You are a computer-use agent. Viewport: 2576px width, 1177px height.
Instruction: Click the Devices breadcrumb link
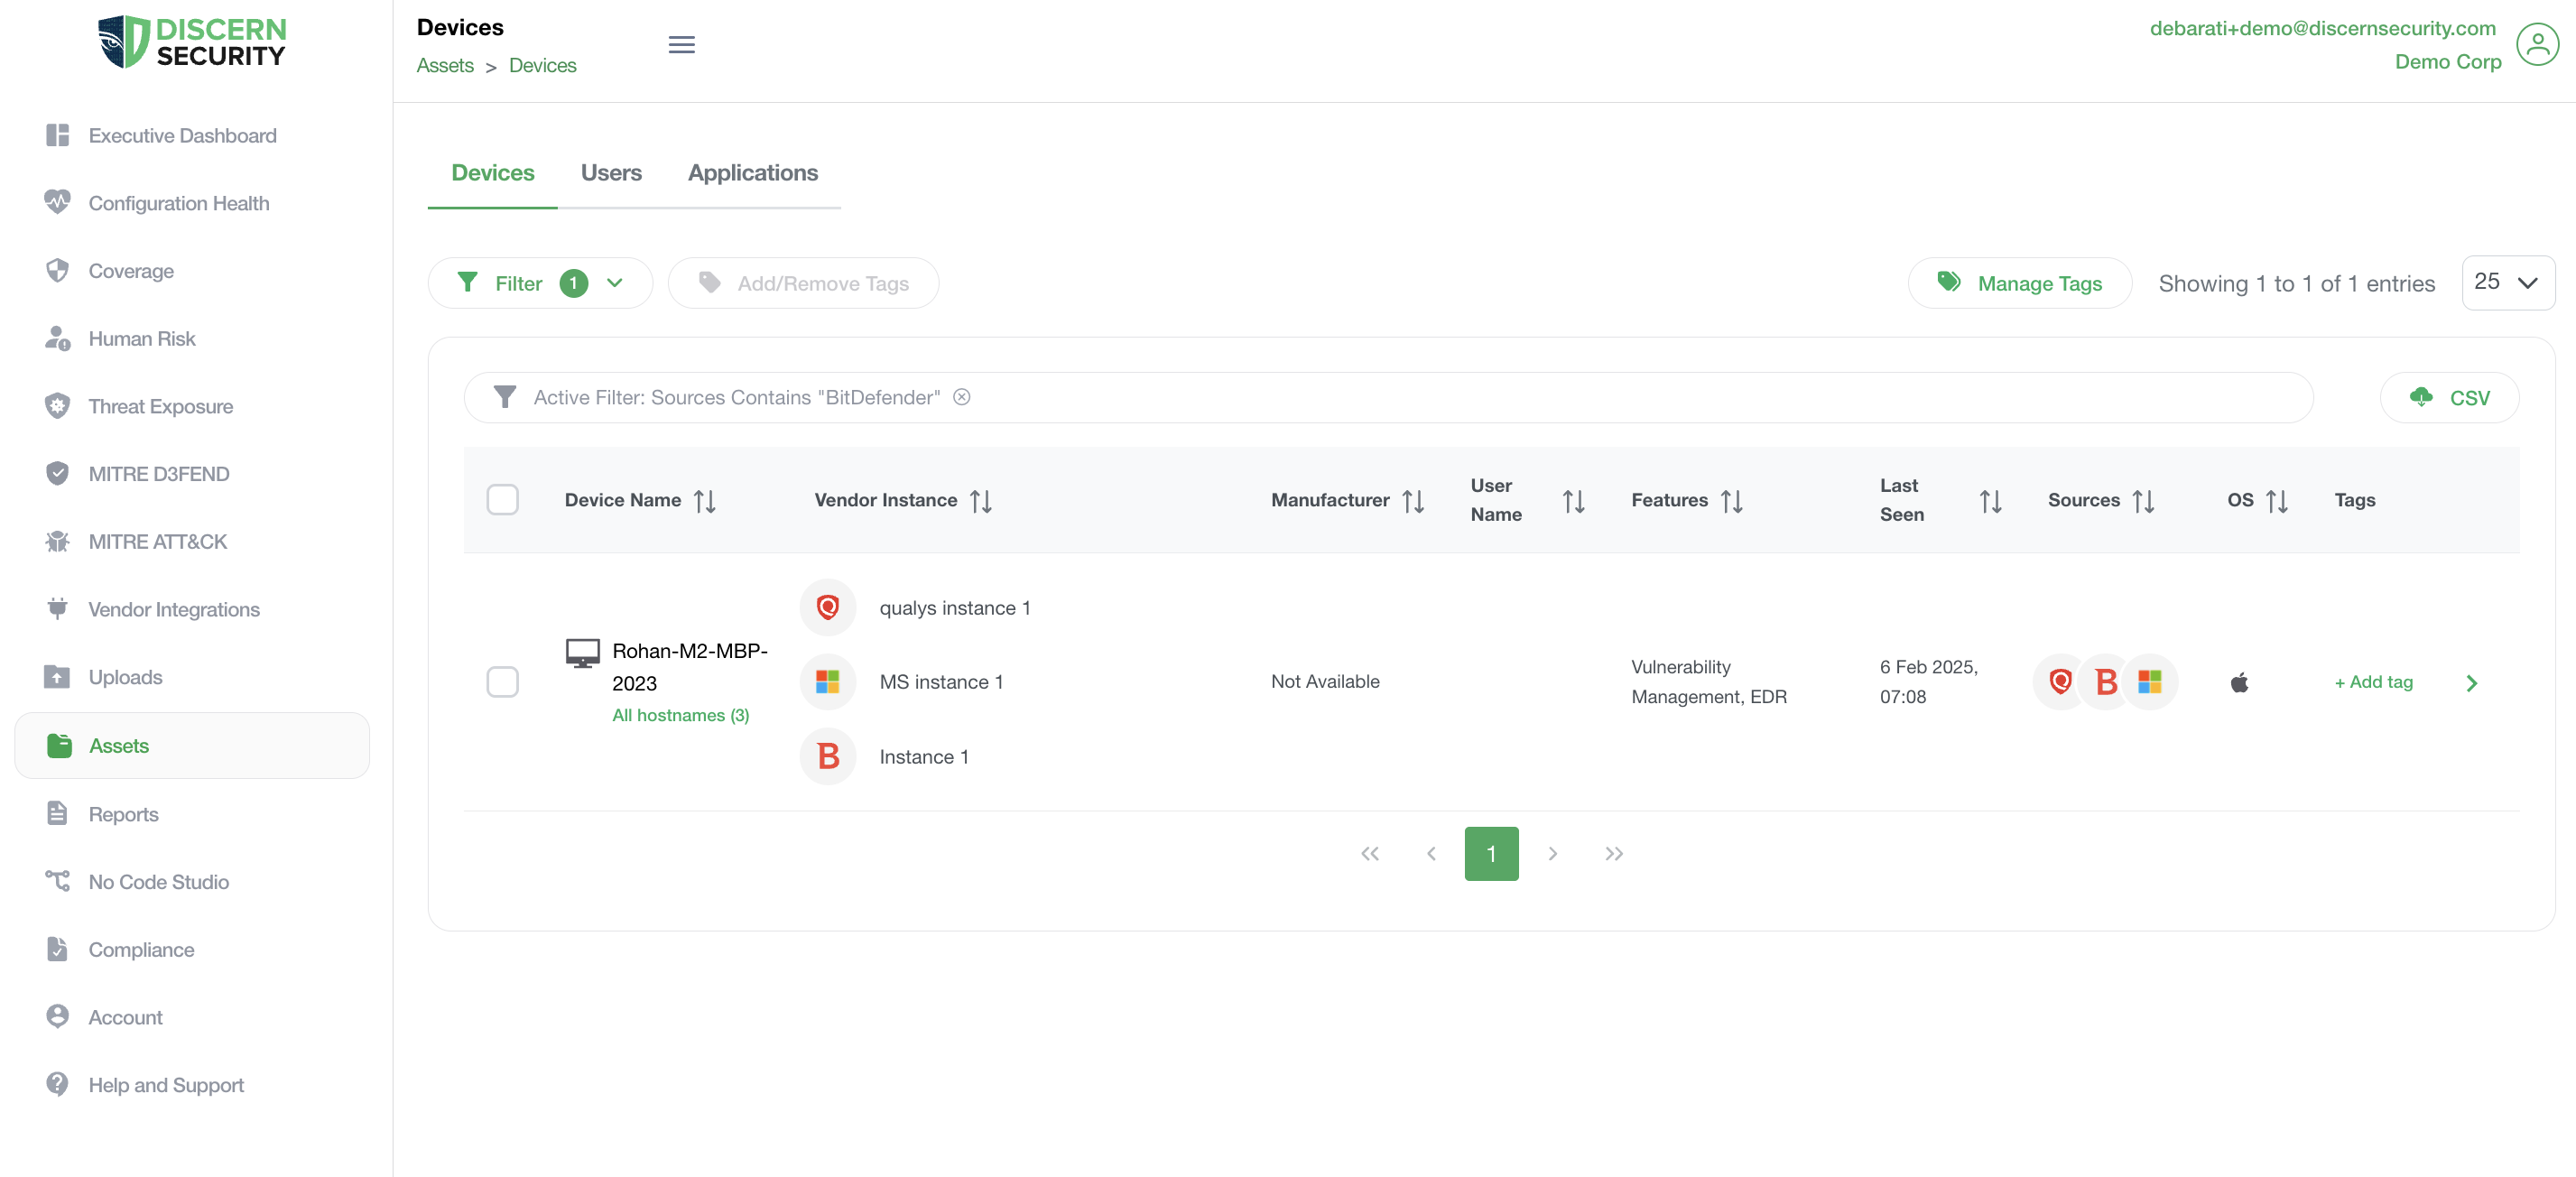coord(543,65)
